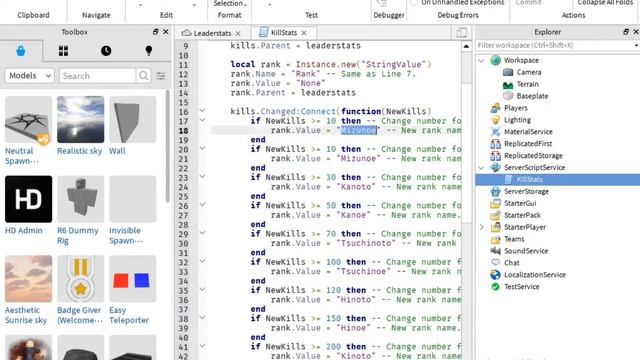Select the MaterialService icon
640x360 pixels.
click(x=496, y=131)
